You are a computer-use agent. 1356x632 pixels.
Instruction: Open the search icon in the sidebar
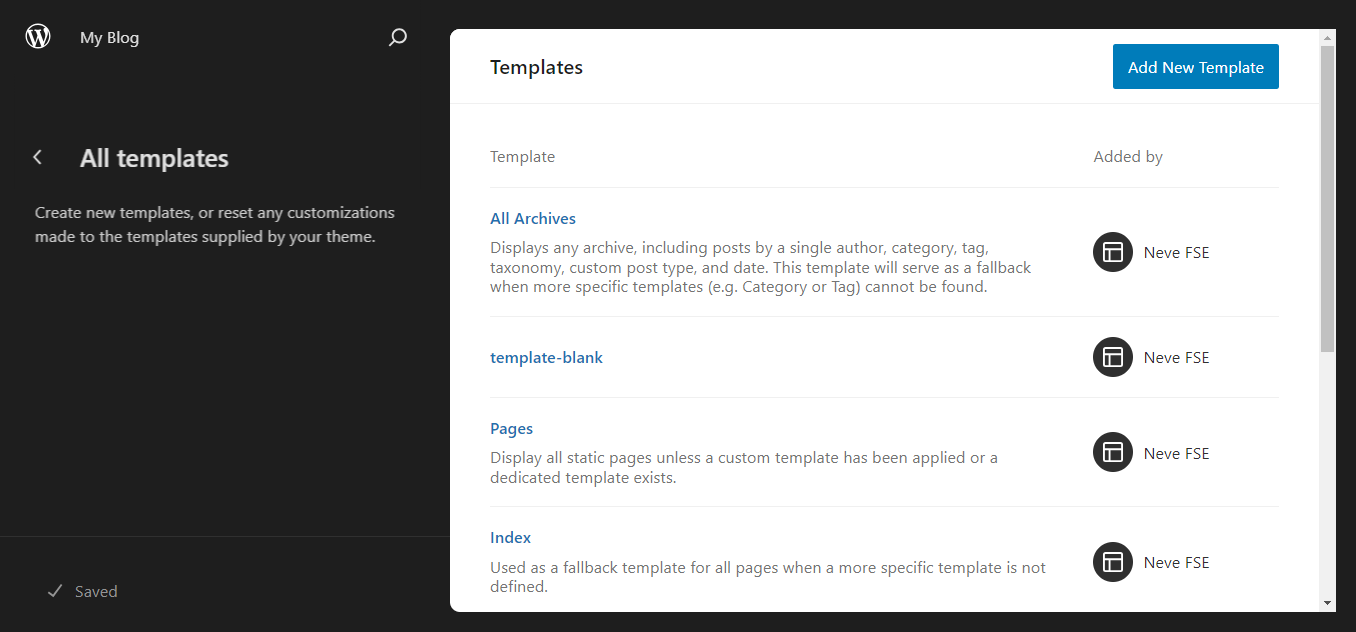click(397, 36)
